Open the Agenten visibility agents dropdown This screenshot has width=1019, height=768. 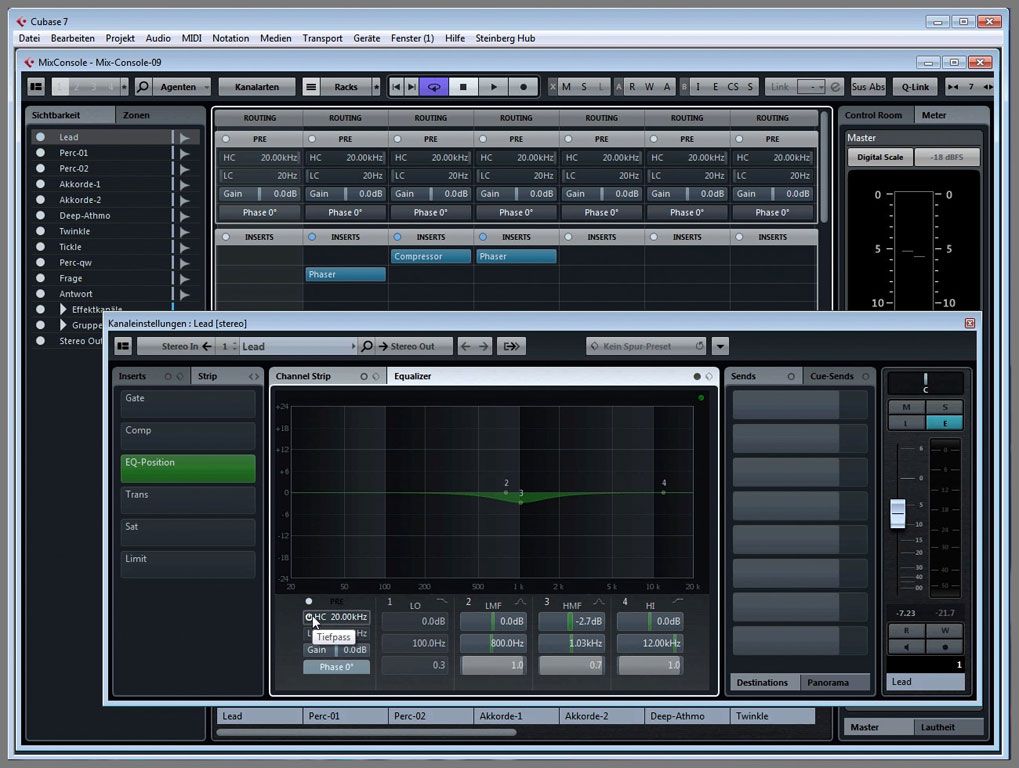183,86
